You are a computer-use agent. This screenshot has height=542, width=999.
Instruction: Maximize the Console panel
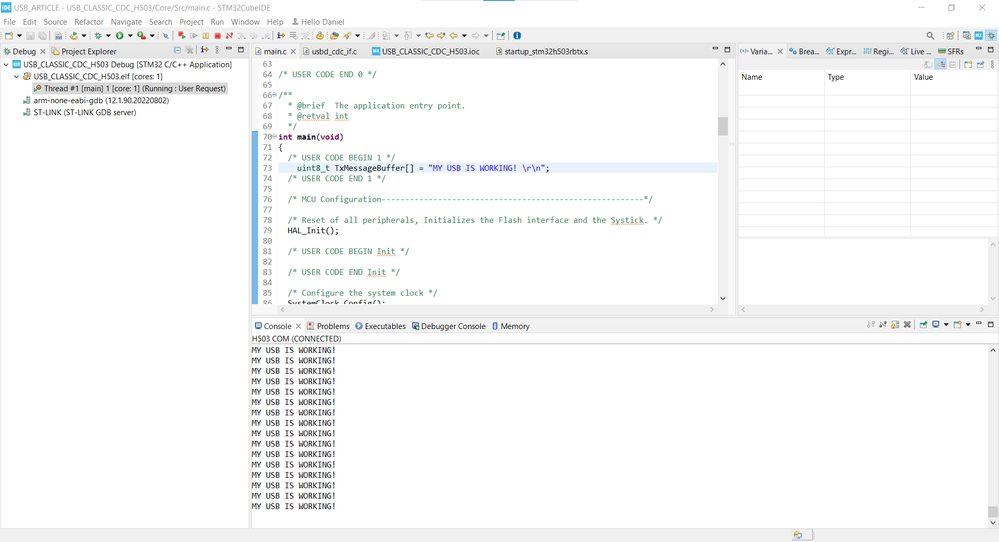tap(991, 325)
